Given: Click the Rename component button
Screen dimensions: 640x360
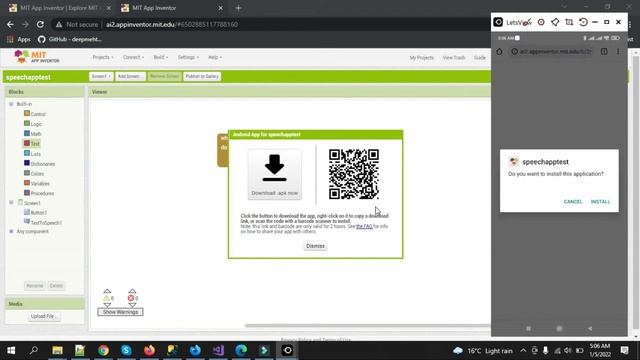Looking at the screenshot, I should coord(35,286).
